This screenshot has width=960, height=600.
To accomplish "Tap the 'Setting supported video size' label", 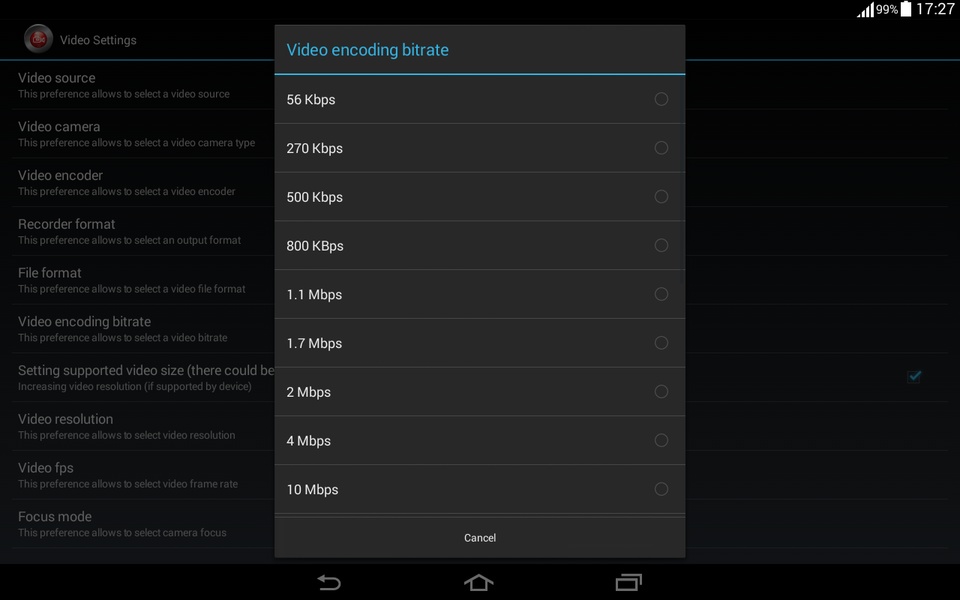I will point(146,370).
